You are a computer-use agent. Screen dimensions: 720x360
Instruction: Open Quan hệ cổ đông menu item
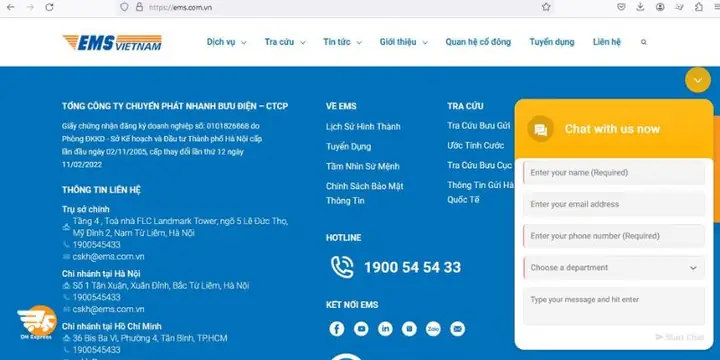(x=478, y=42)
